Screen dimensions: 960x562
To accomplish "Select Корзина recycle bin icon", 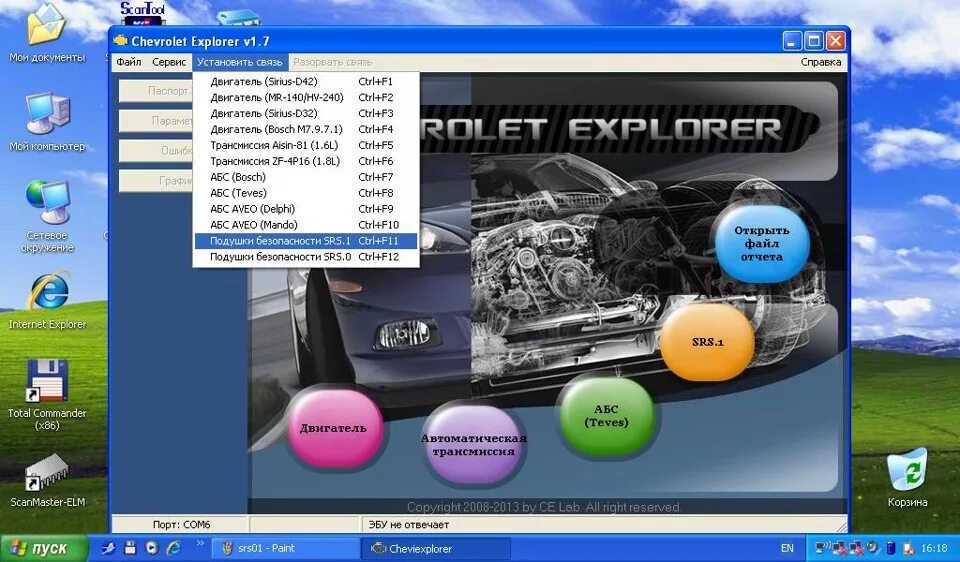I will [907, 478].
